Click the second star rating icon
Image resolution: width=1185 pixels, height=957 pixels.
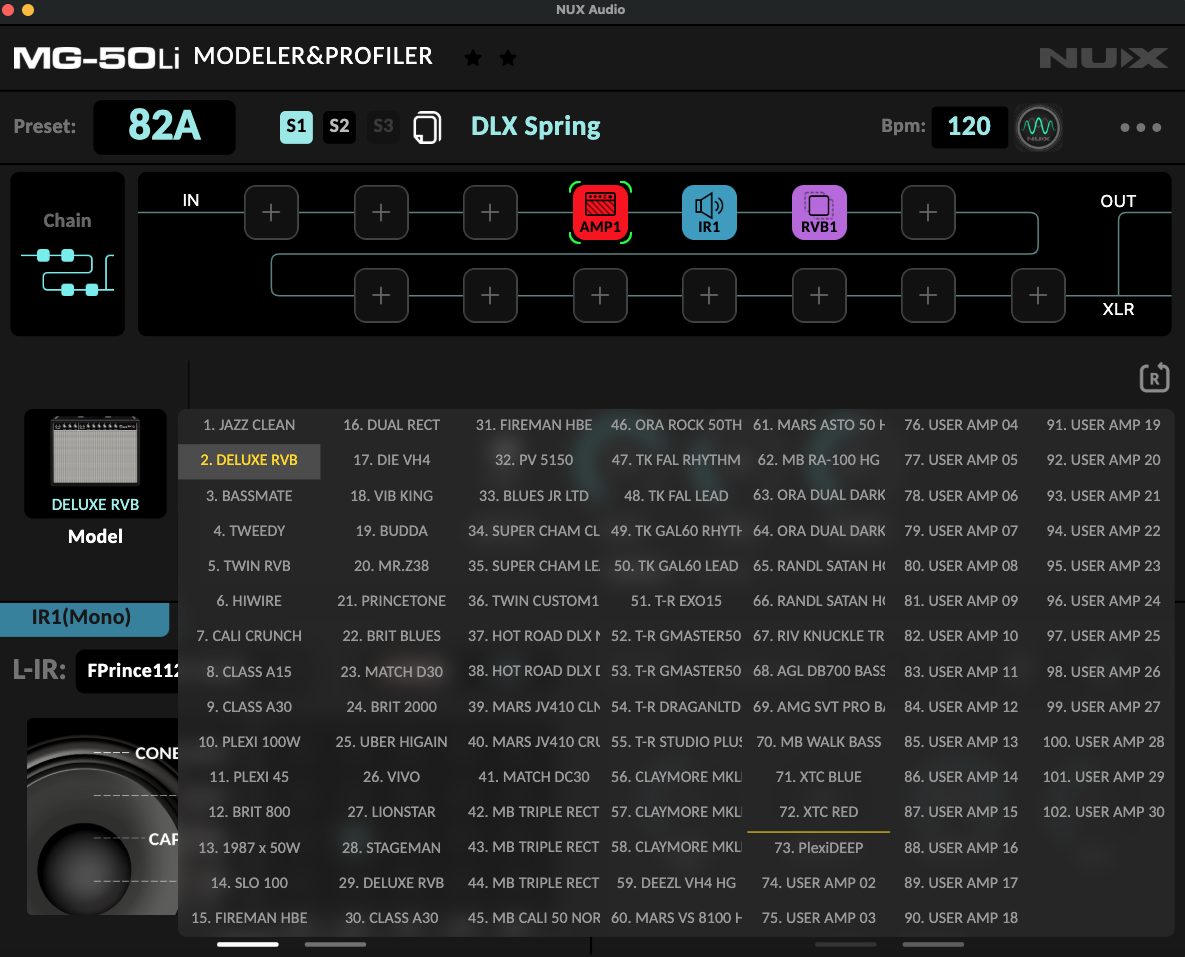pos(508,57)
